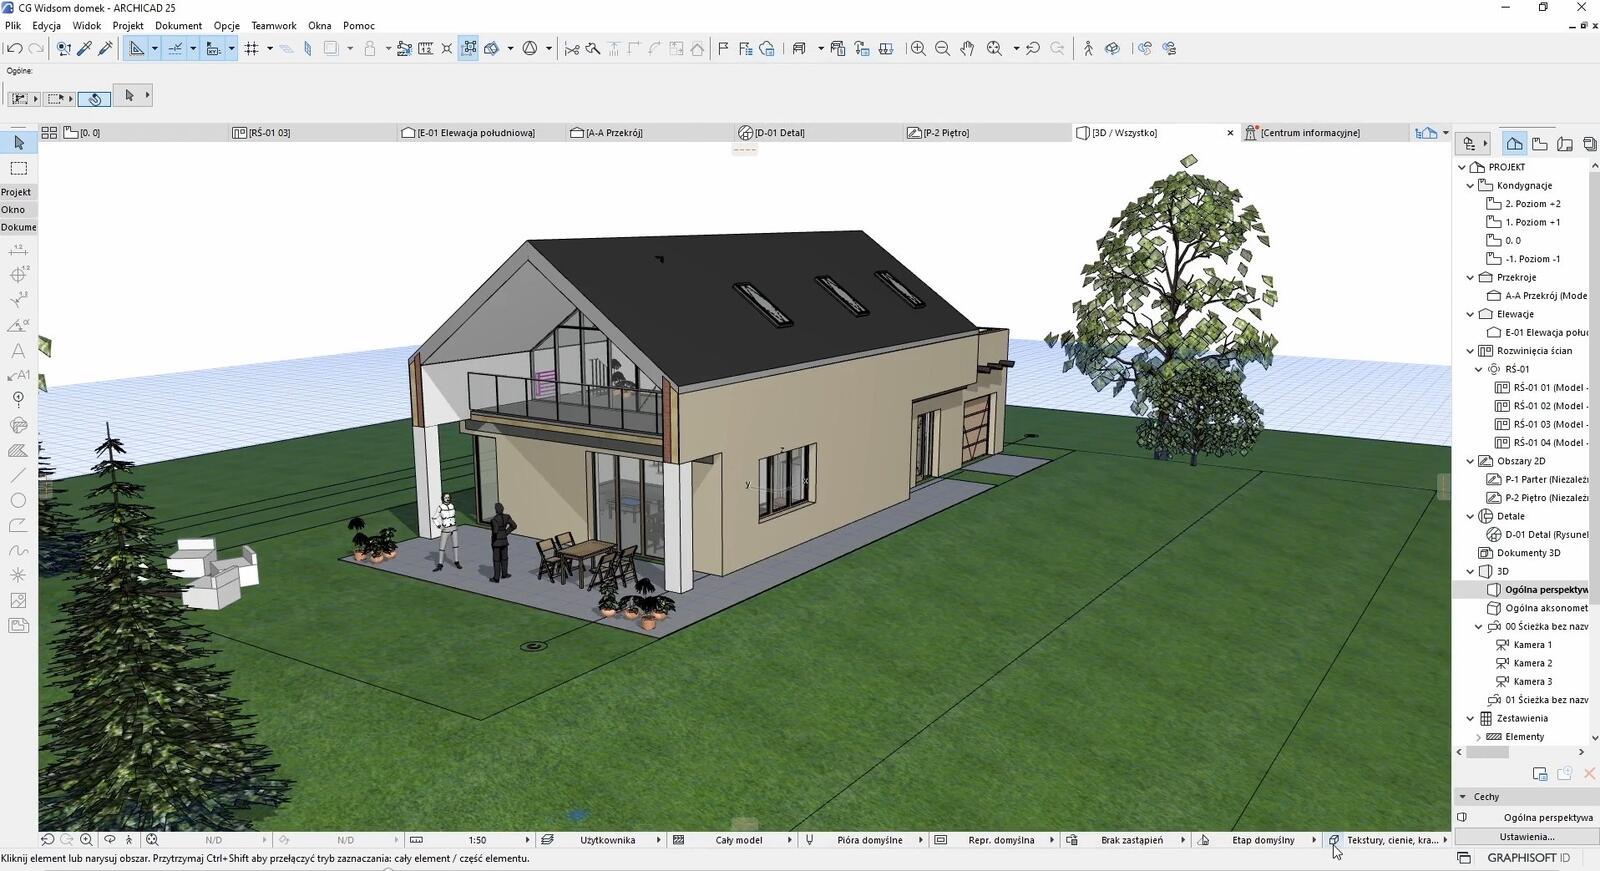Open the Dokument menu
The image size is (1600, 871).
coord(178,25)
